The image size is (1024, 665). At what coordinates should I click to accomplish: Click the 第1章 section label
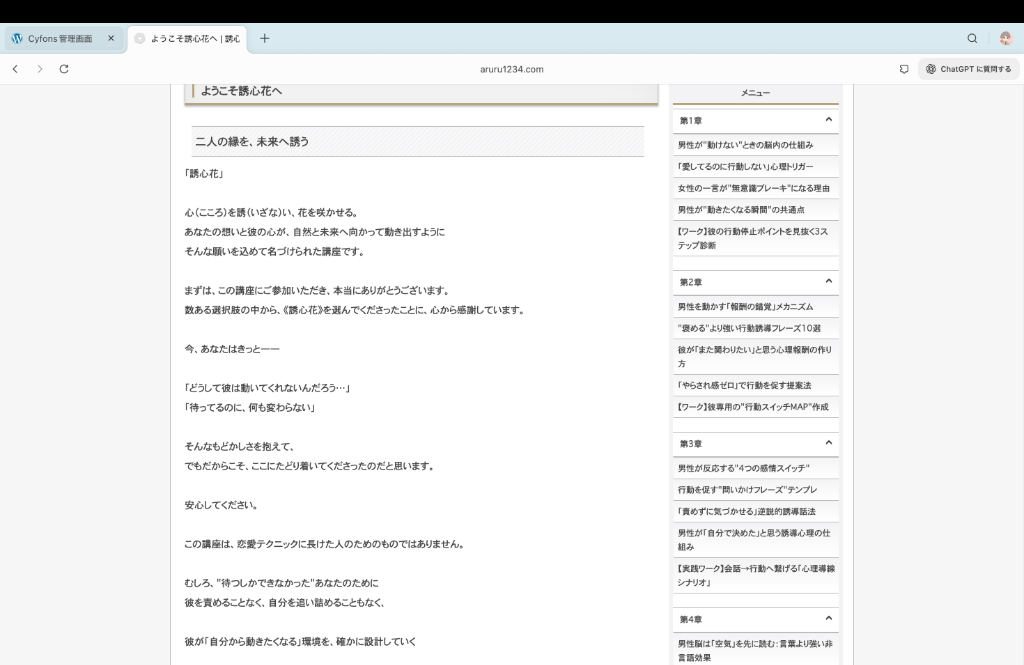click(x=690, y=121)
